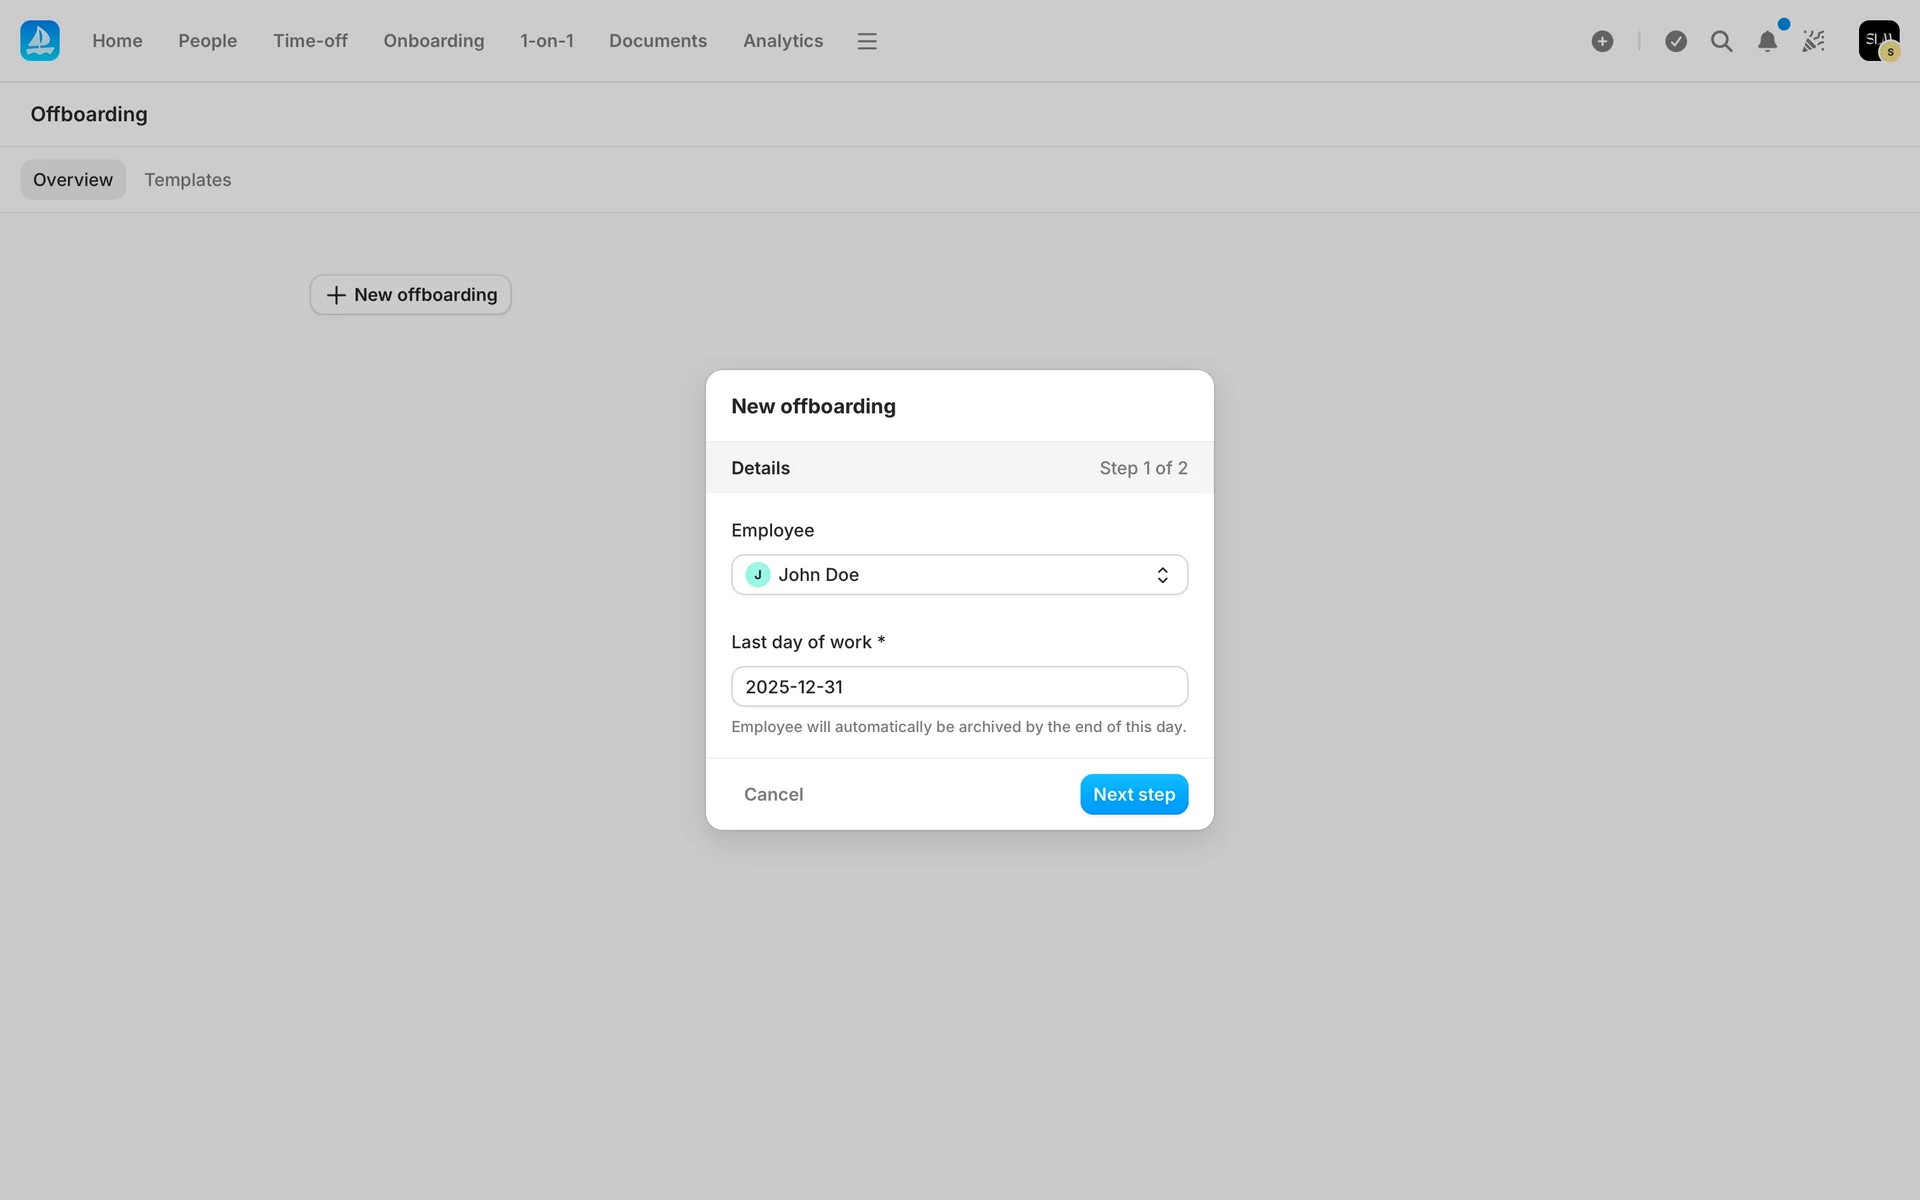
Task: Navigate to the Onboarding section
Action: click(x=433, y=41)
